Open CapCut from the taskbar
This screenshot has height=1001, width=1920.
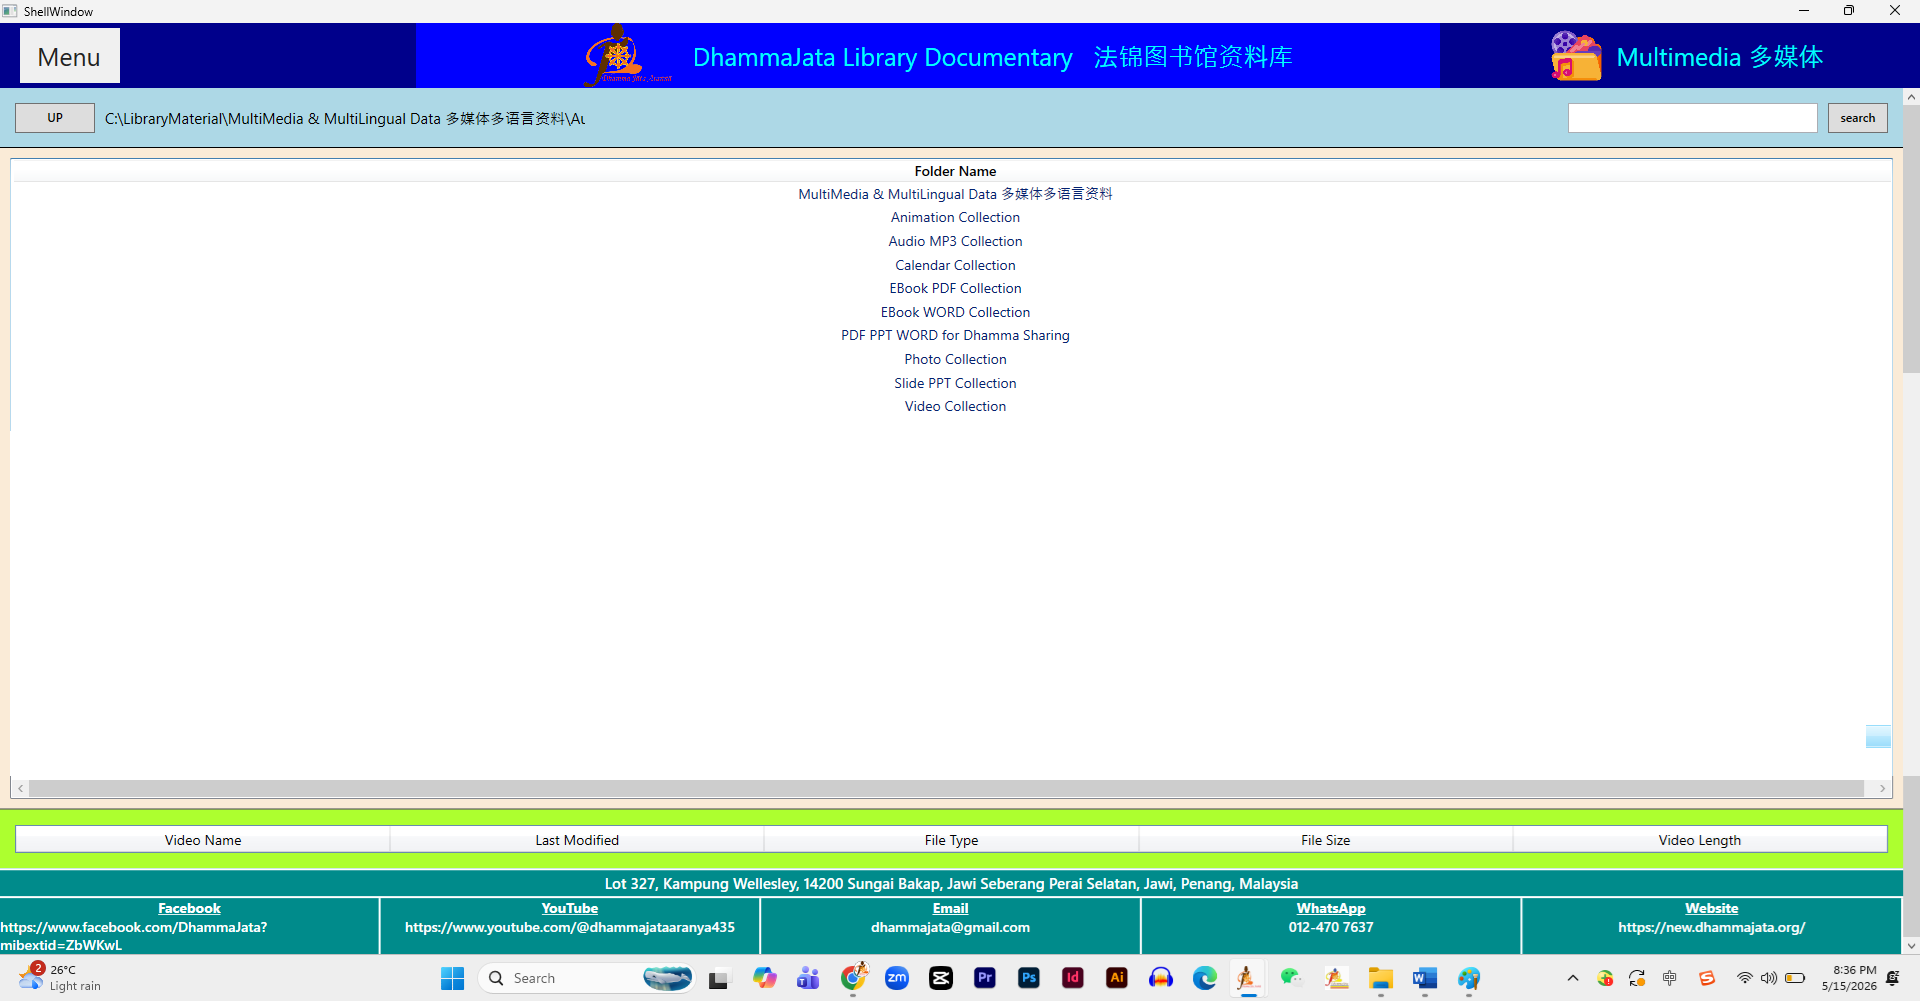(941, 978)
